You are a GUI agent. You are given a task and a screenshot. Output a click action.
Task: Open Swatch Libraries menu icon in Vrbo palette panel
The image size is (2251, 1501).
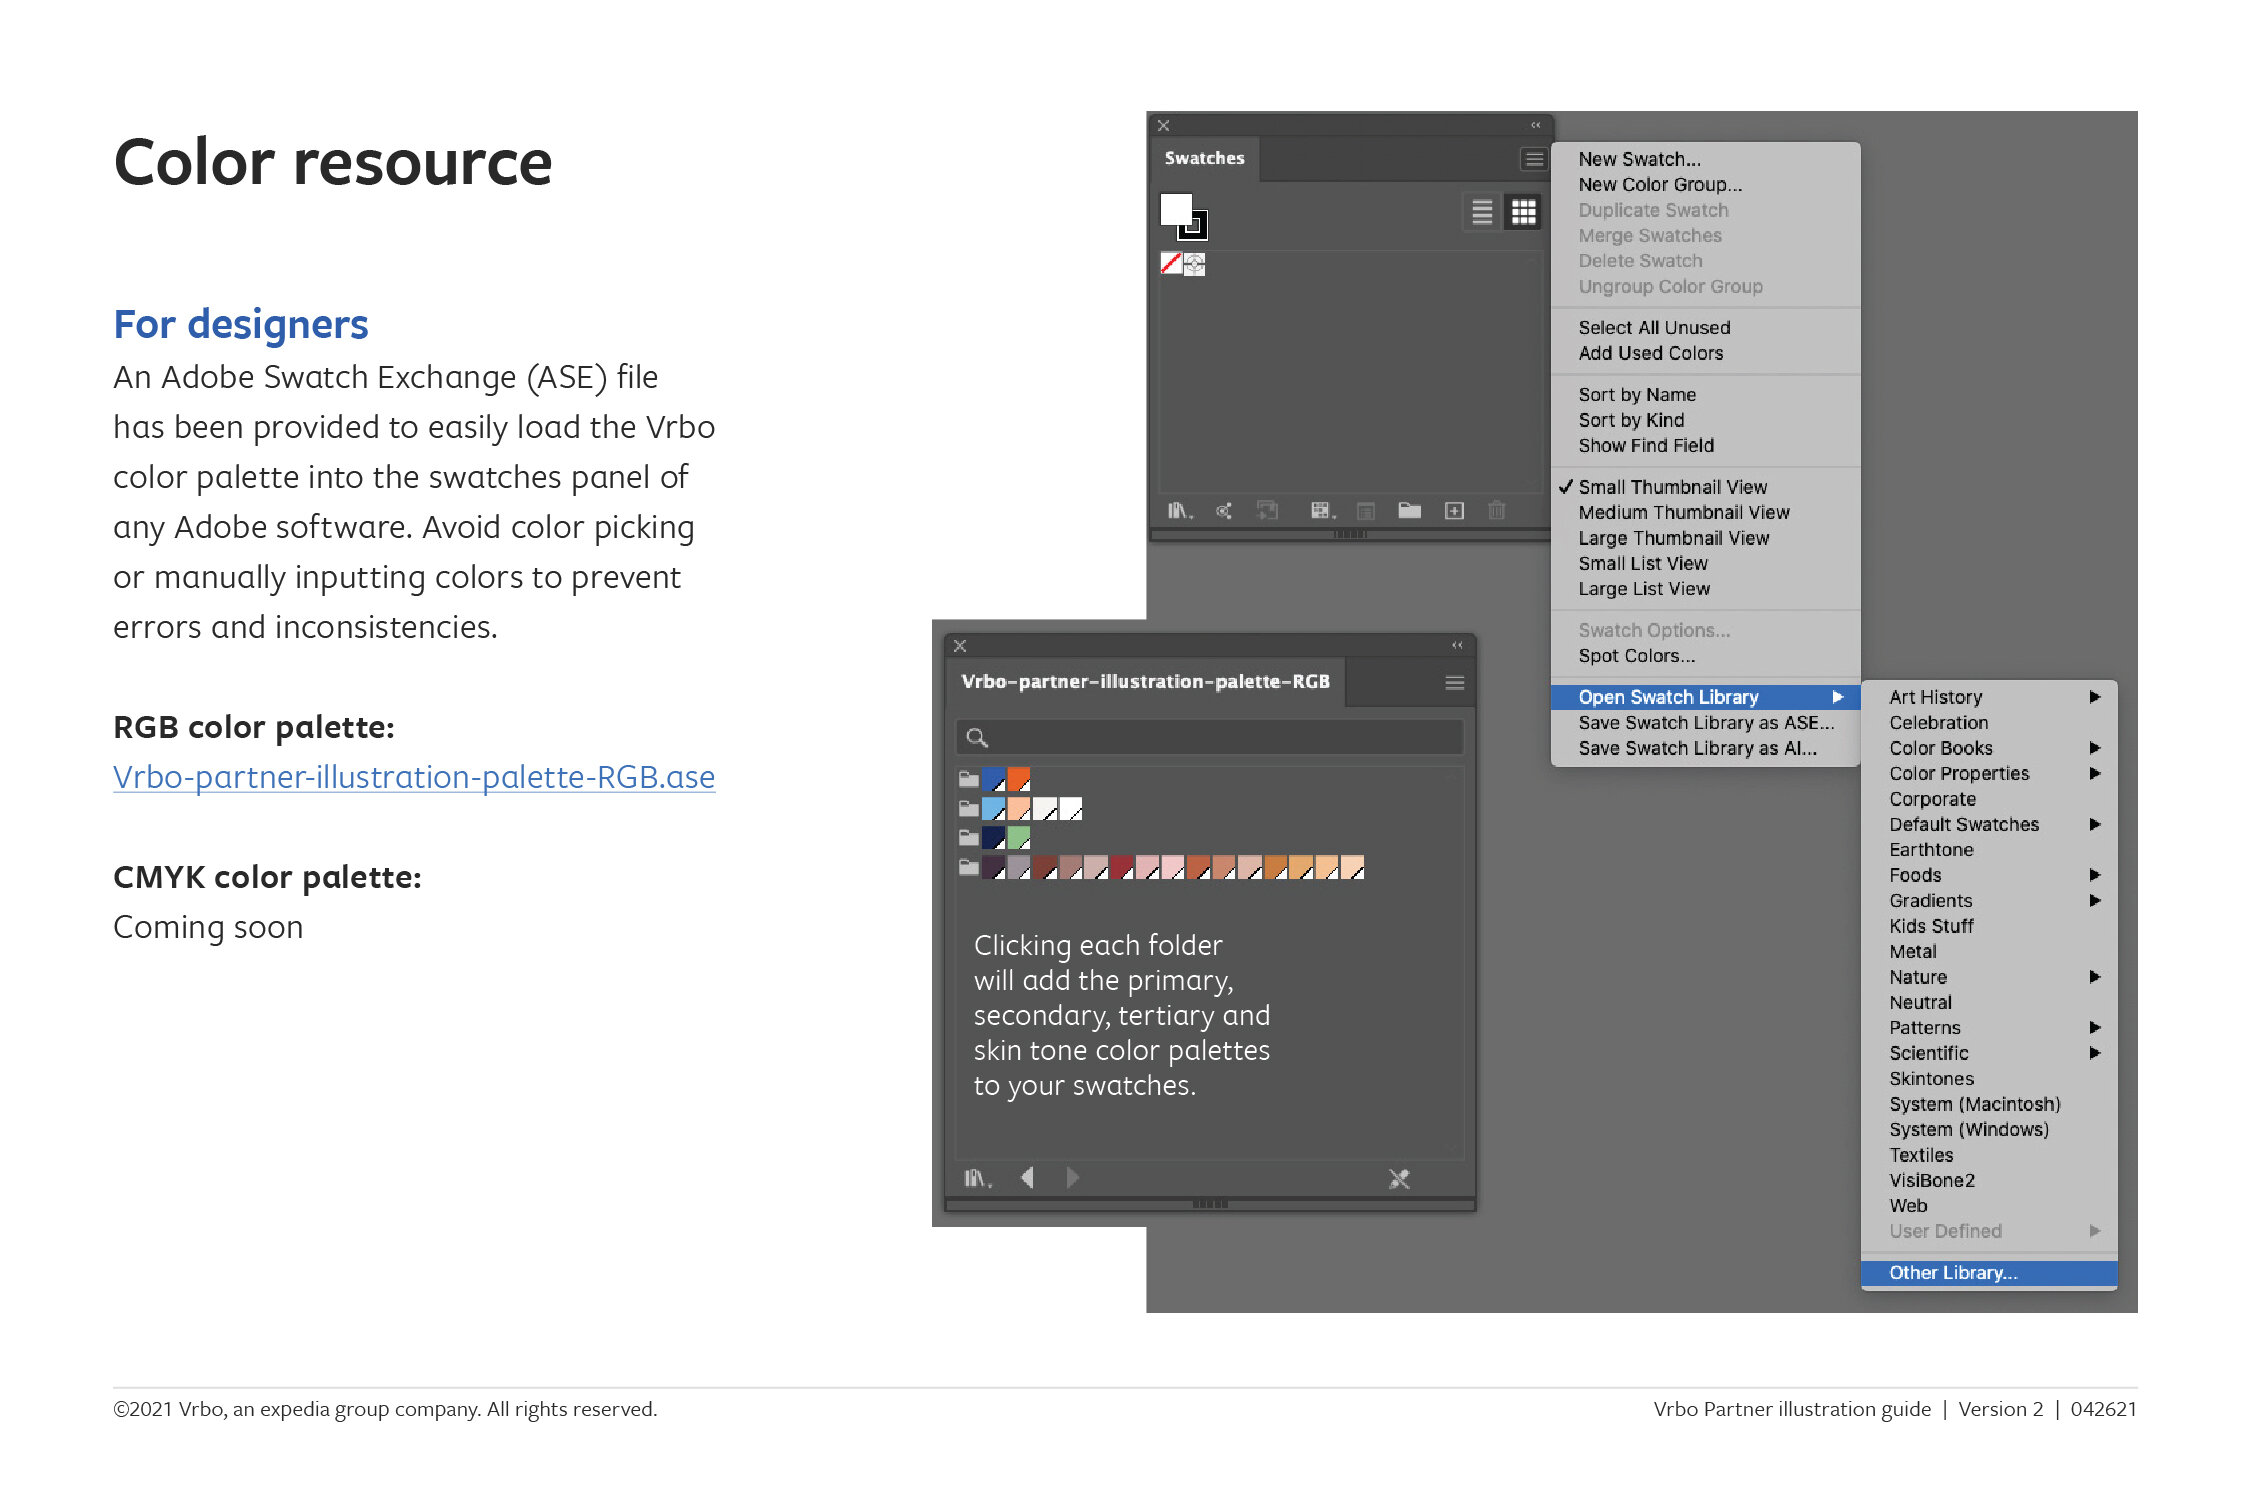click(977, 1179)
